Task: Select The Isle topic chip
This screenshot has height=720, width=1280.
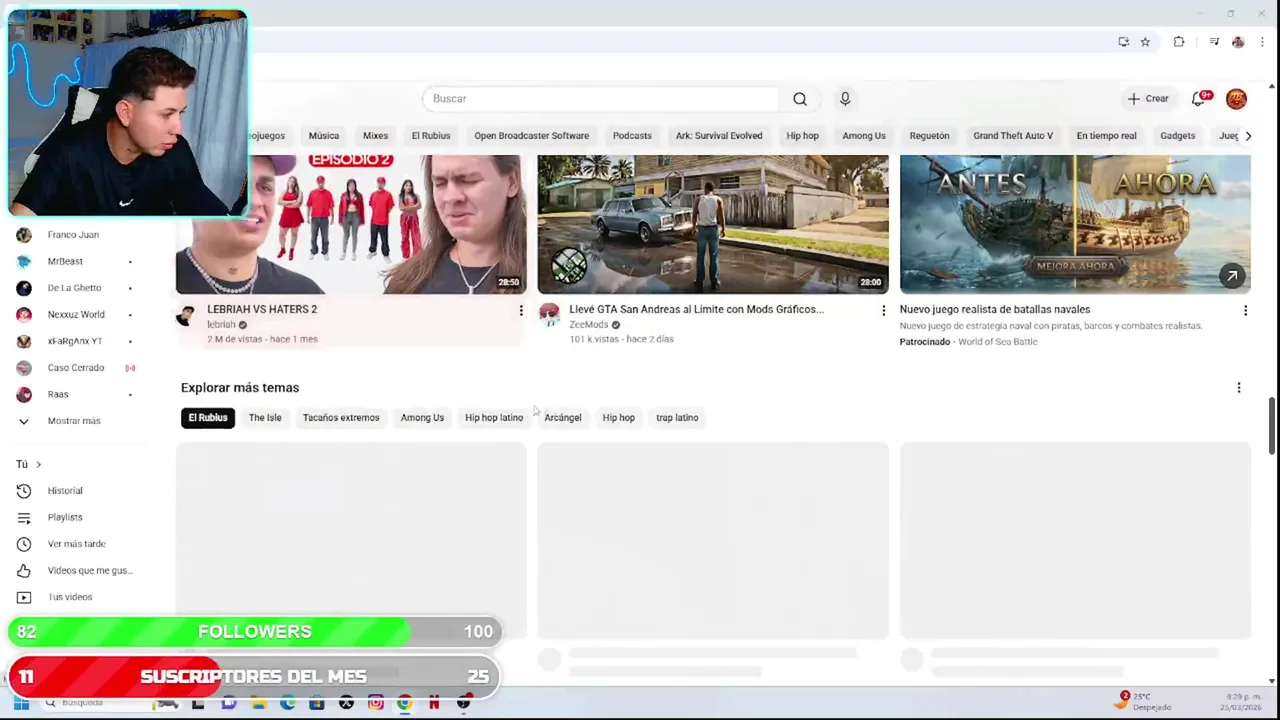Action: pyautogui.click(x=265, y=418)
